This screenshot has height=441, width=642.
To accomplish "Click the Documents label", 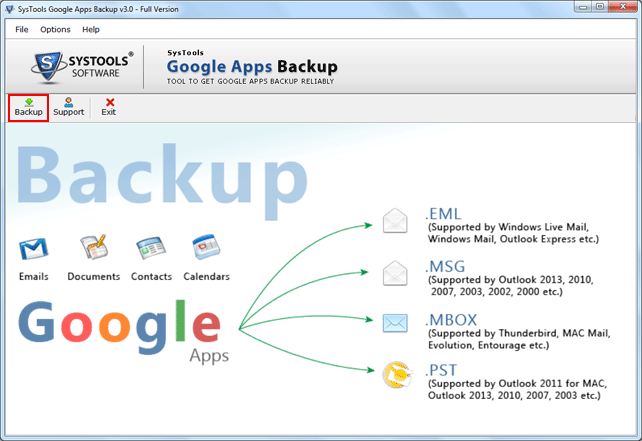I will [94, 277].
